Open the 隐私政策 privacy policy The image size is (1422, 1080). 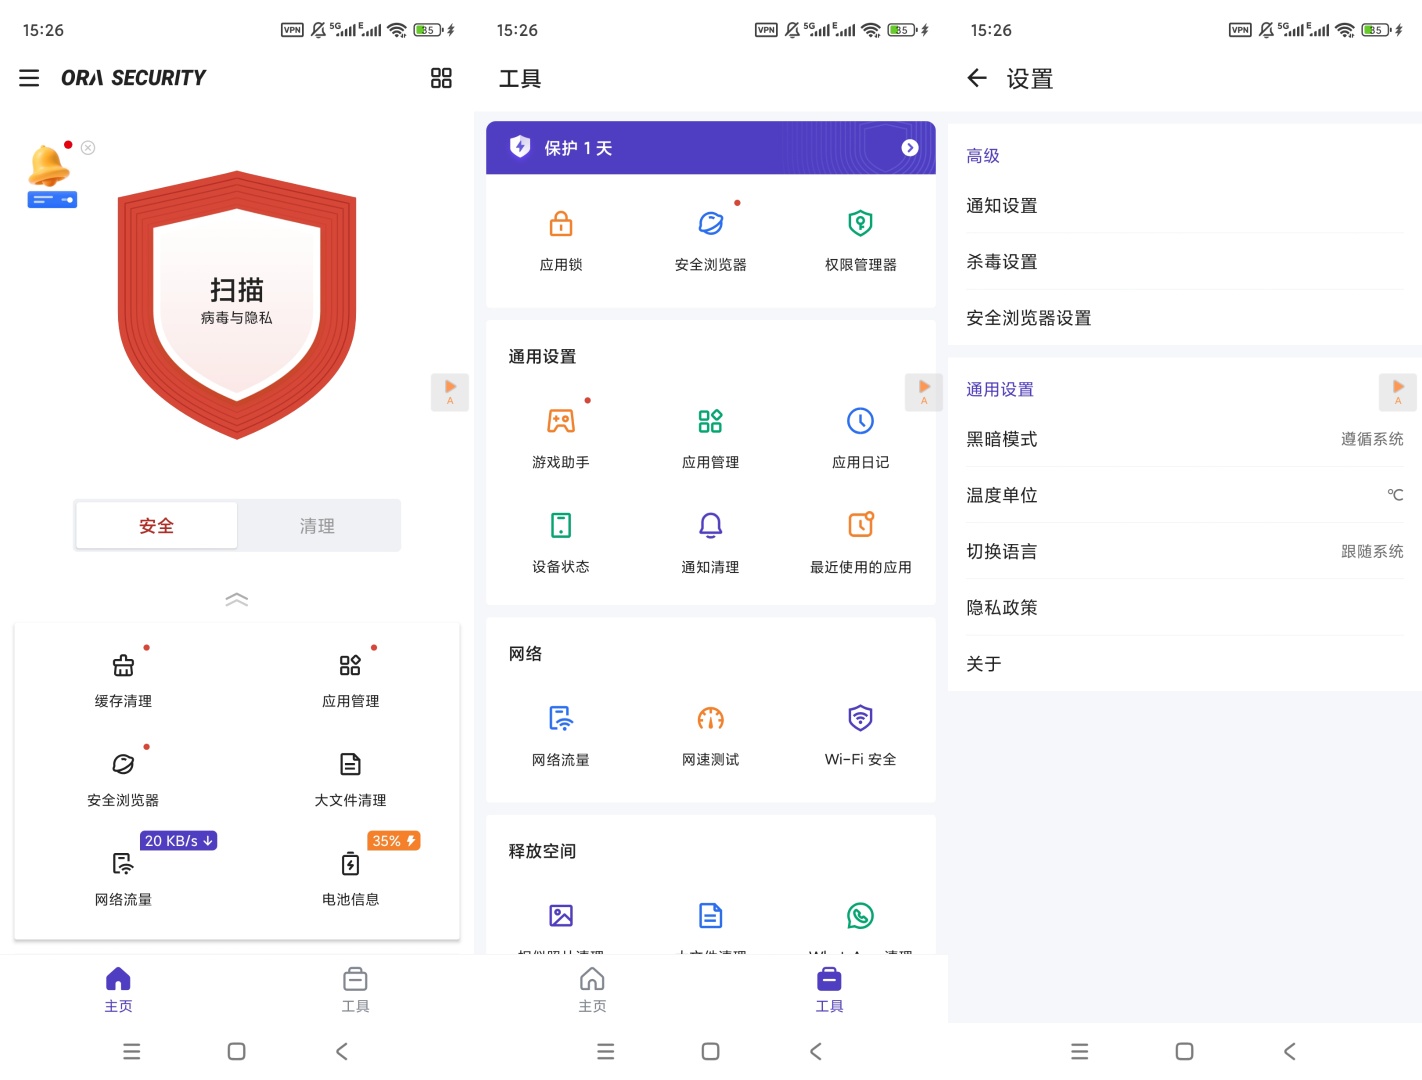tap(1002, 607)
